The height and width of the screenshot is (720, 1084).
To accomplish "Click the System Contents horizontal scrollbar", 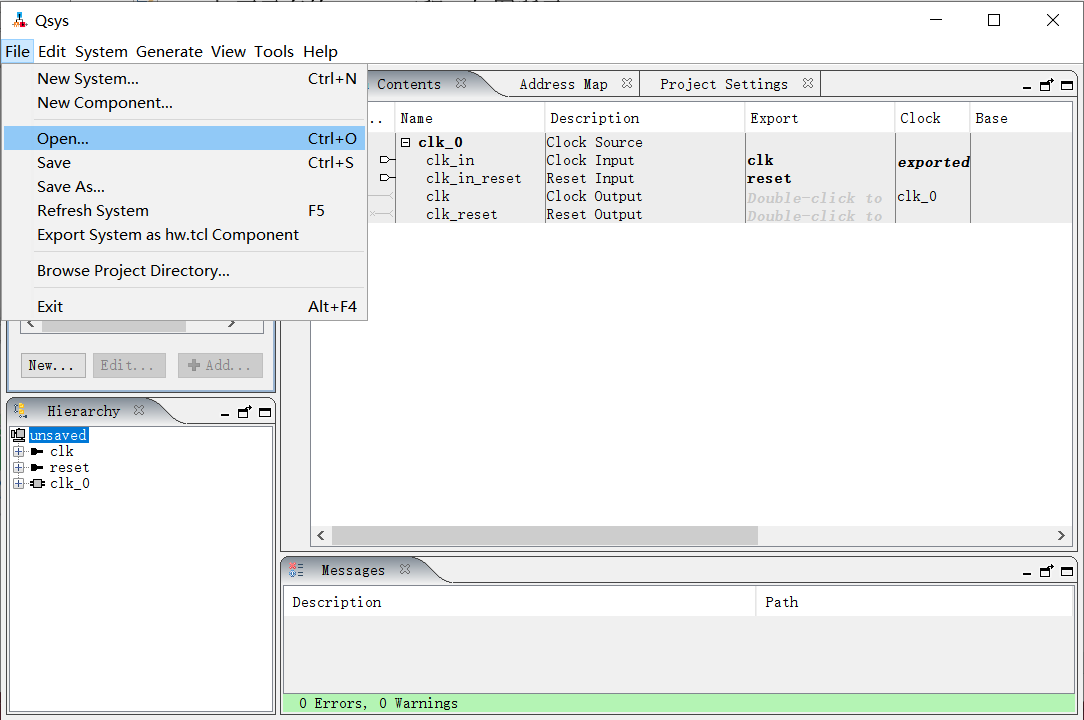I will [x=545, y=536].
